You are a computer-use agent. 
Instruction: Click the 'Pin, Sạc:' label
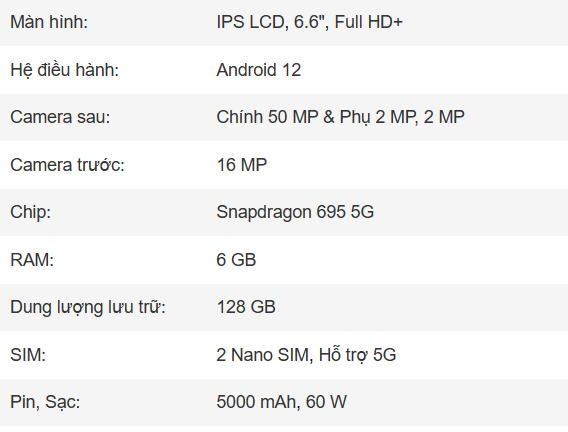coord(45,402)
